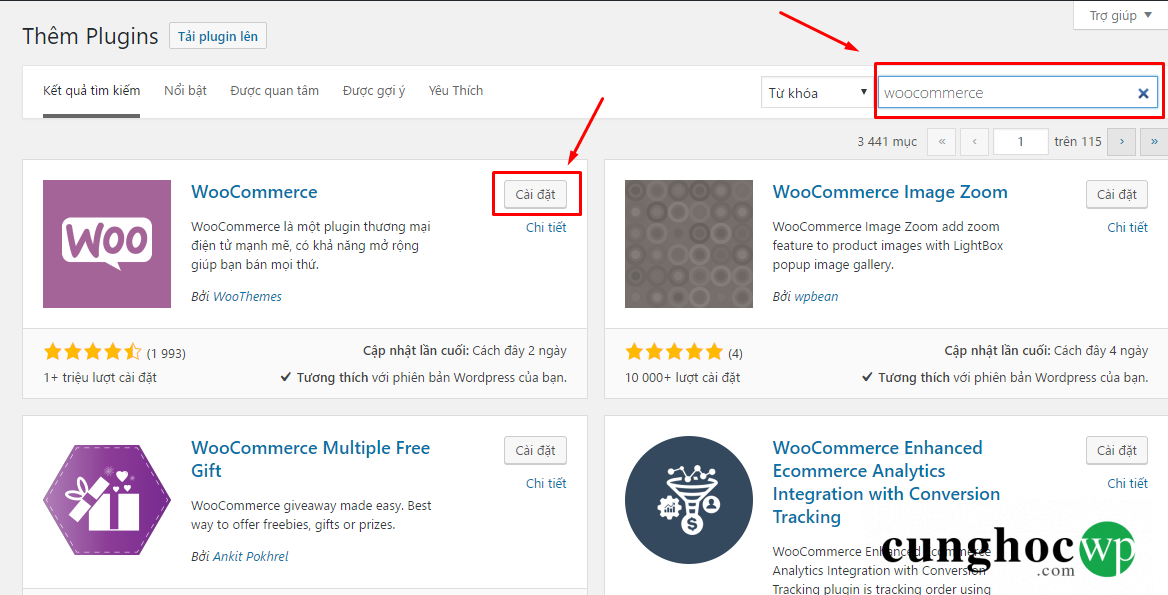This screenshot has height=595, width=1168.
Task: Click the WooCommerce Multiple Free Gift icon
Action: [107, 500]
